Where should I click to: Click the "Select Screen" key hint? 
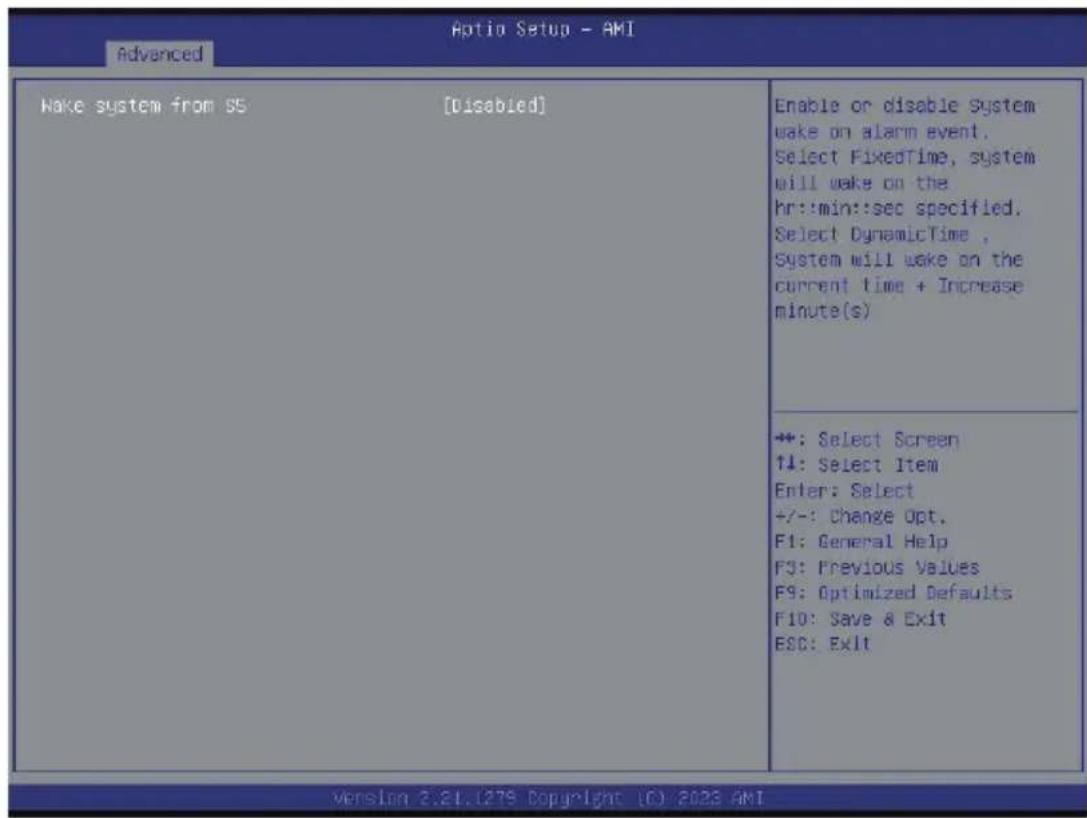point(867,440)
